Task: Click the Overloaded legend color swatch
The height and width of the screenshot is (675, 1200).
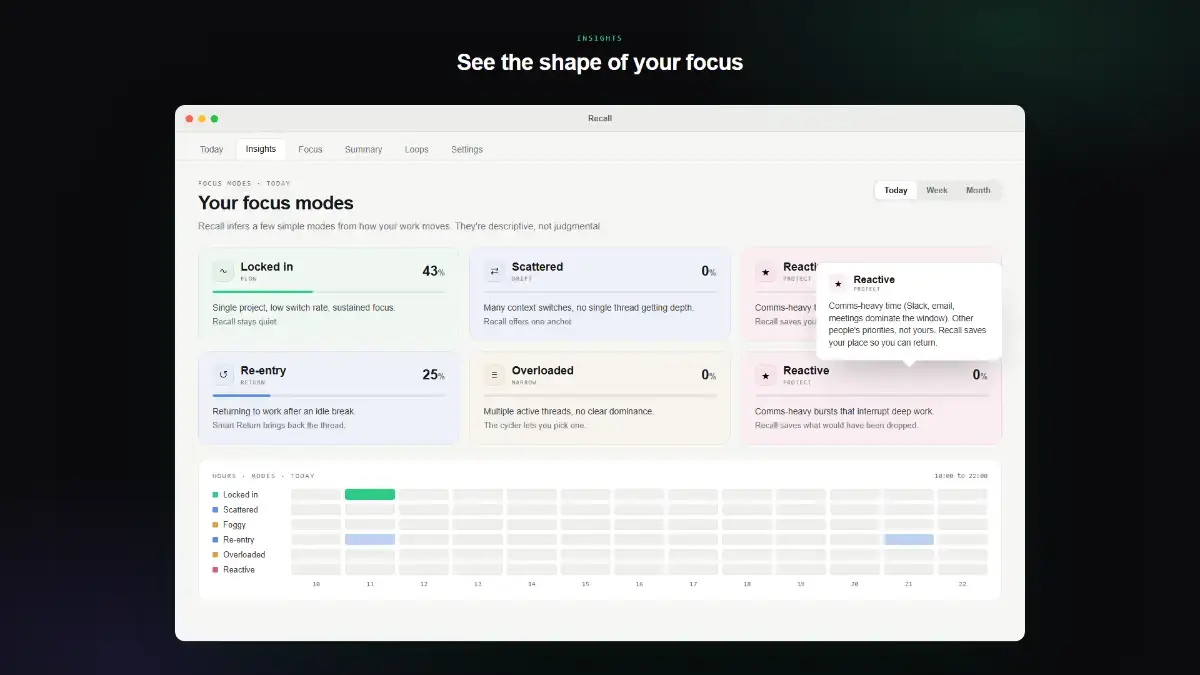Action: pyautogui.click(x=215, y=555)
